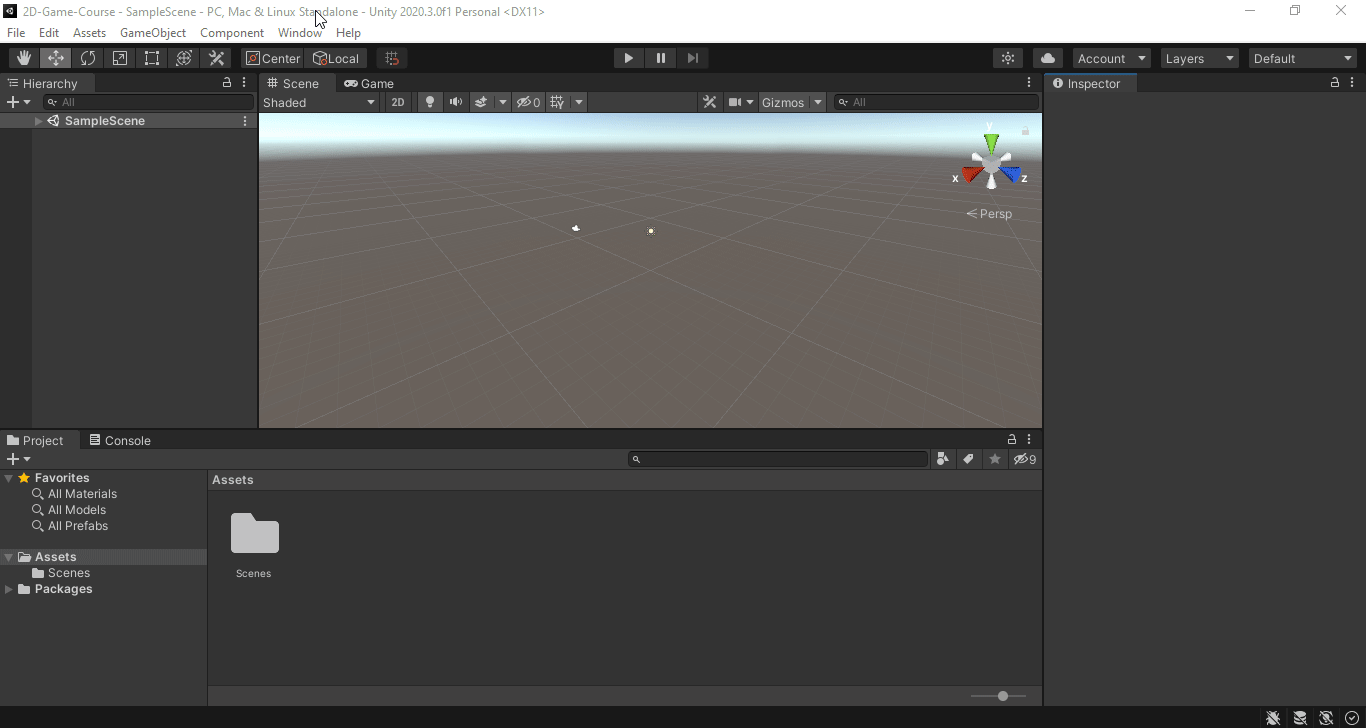Toggle hidden objects visibility in the Scene view
Screen dimensions: 1366x728
point(528,102)
